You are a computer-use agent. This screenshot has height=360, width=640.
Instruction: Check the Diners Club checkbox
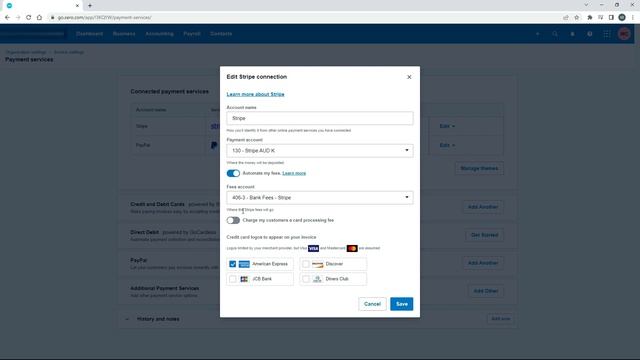[x=306, y=279]
